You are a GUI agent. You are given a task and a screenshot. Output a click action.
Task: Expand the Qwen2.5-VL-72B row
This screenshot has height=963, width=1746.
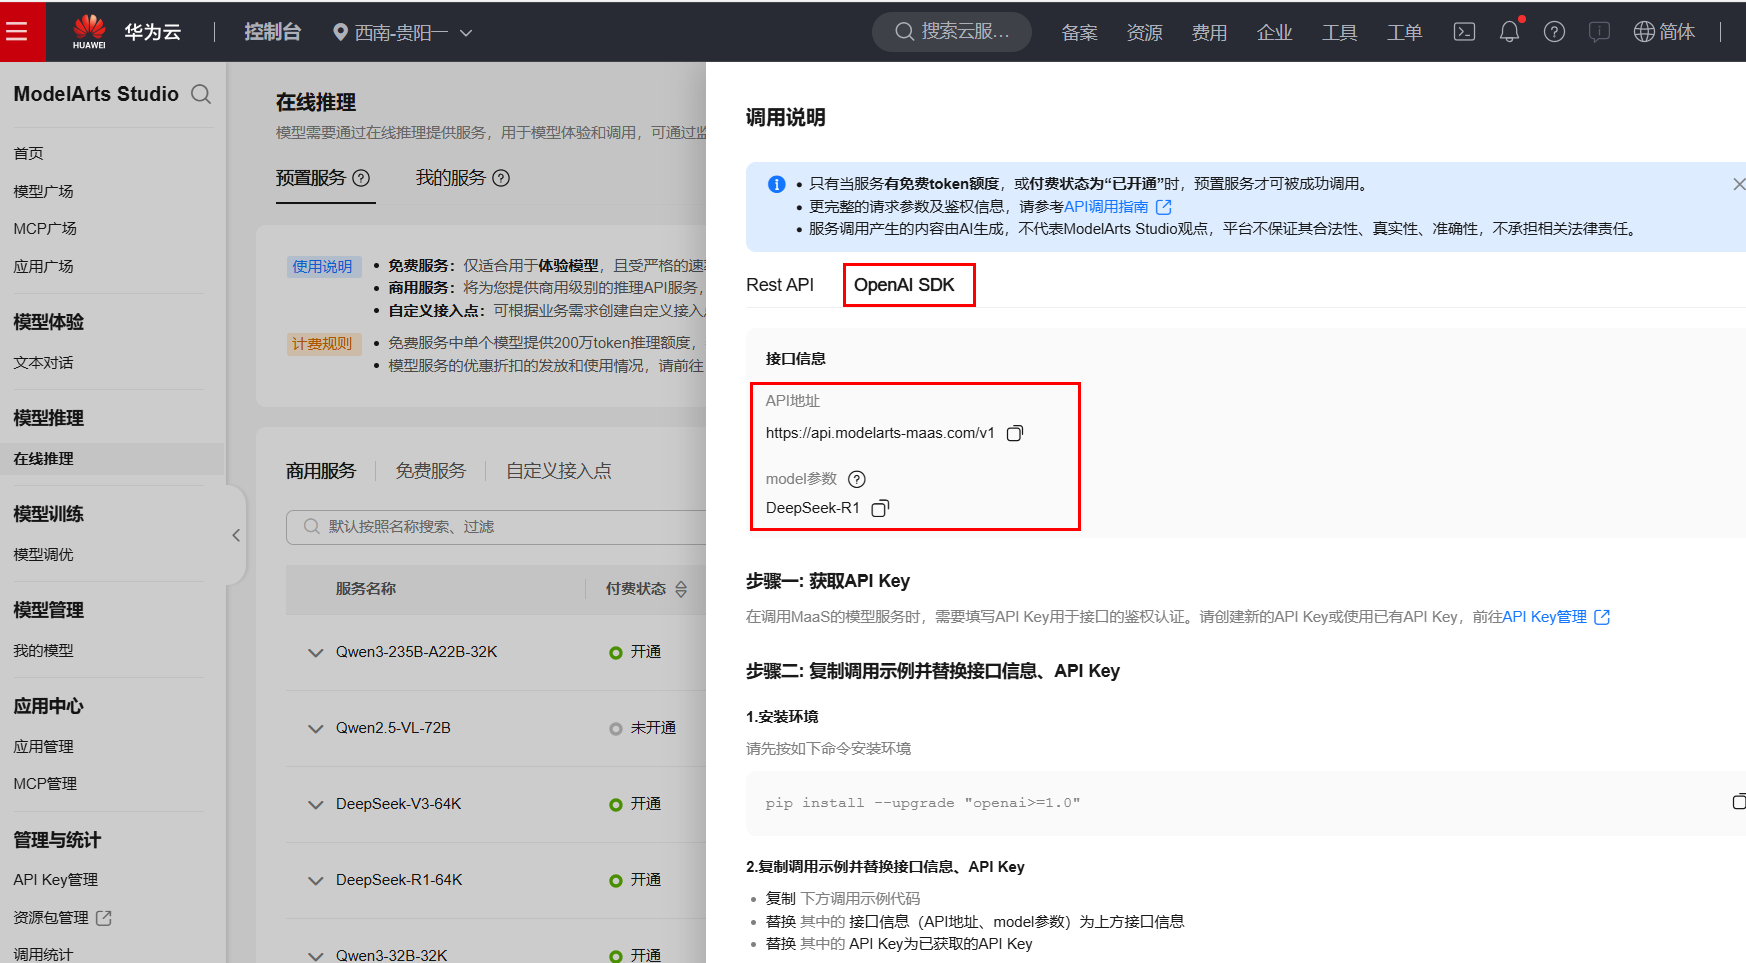point(316,728)
